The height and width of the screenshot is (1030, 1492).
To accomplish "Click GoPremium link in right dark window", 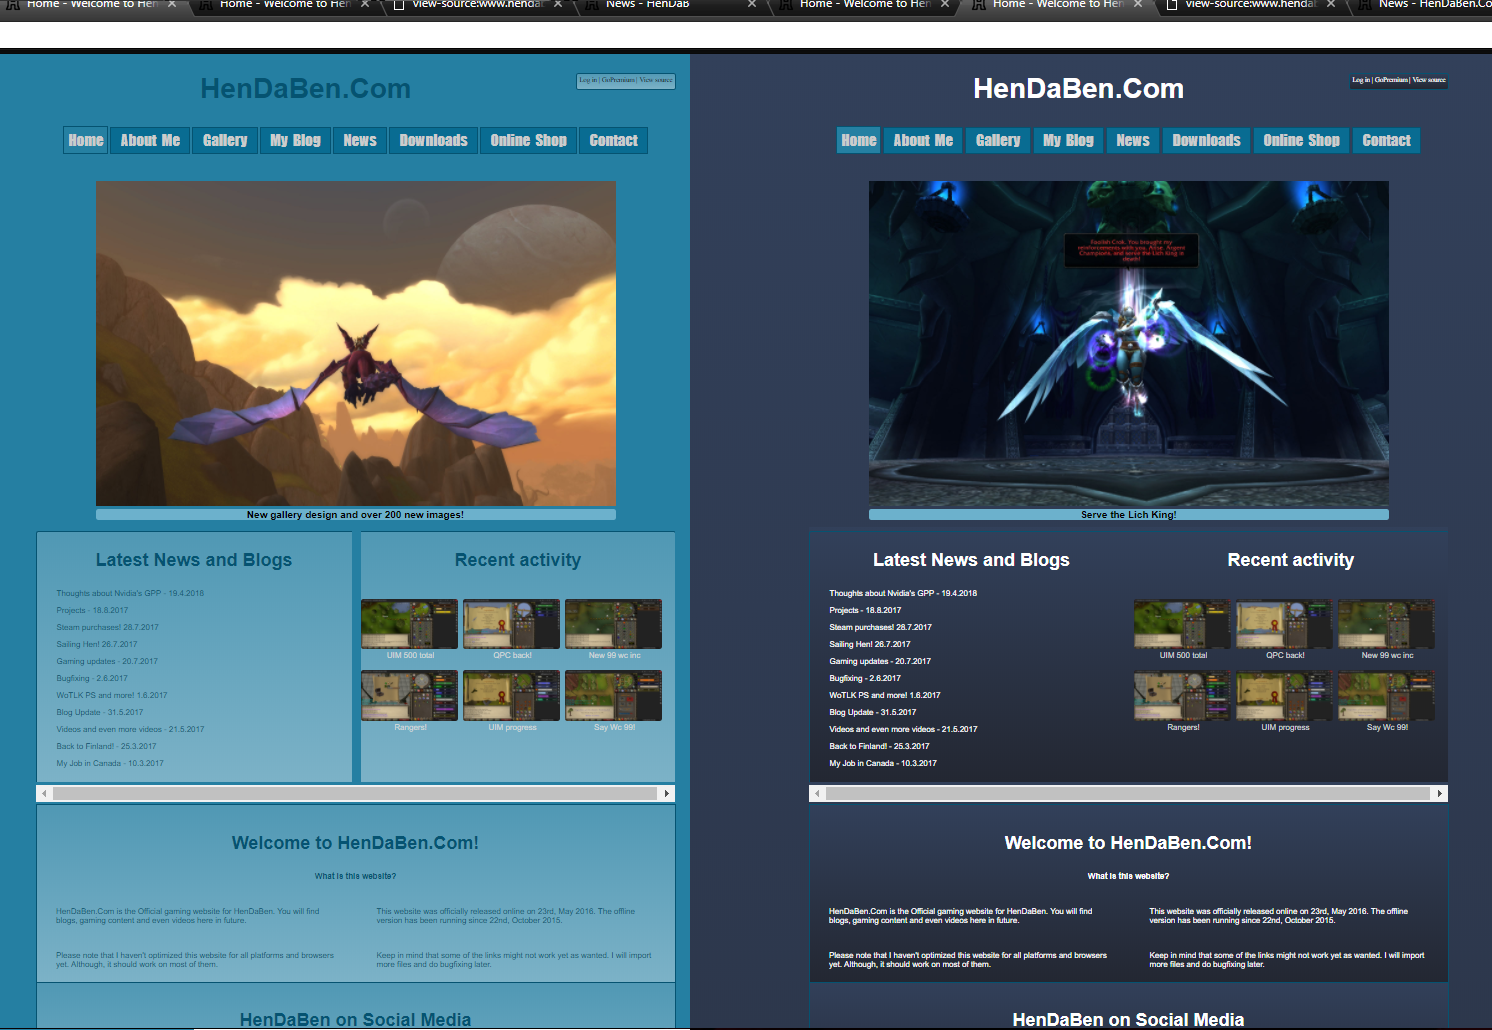I will (x=1391, y=80).
